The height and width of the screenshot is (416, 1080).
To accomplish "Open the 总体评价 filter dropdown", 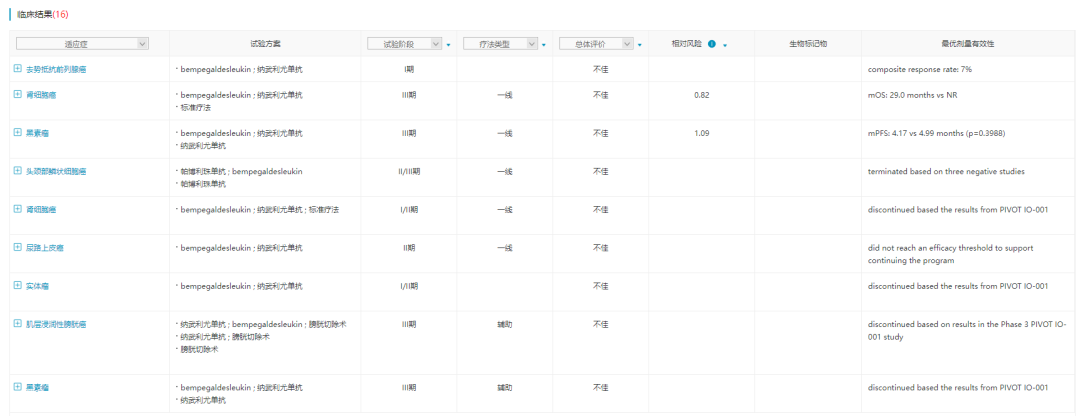I will tap(596, 44).
